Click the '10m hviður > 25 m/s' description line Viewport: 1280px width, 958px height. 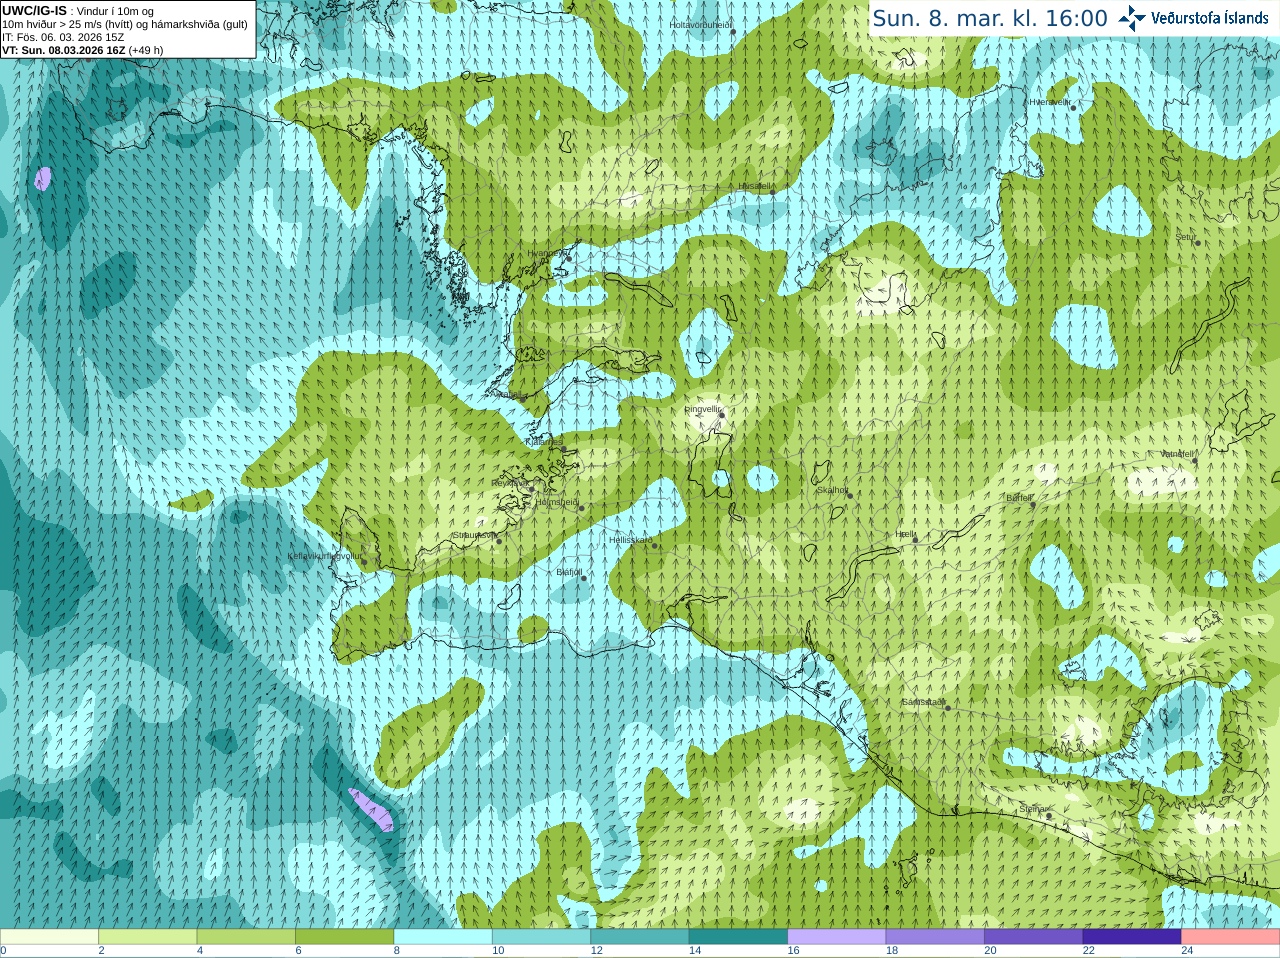(x=125, y=24)
